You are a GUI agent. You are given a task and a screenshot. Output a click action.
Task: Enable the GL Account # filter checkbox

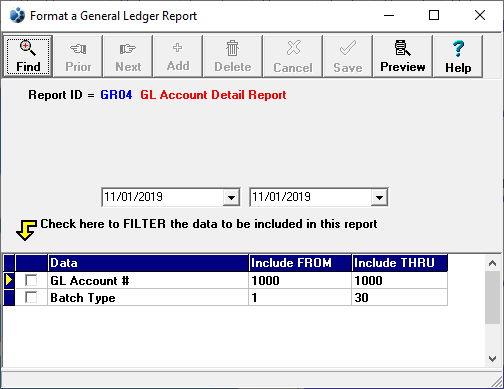[x=31, y=280]
